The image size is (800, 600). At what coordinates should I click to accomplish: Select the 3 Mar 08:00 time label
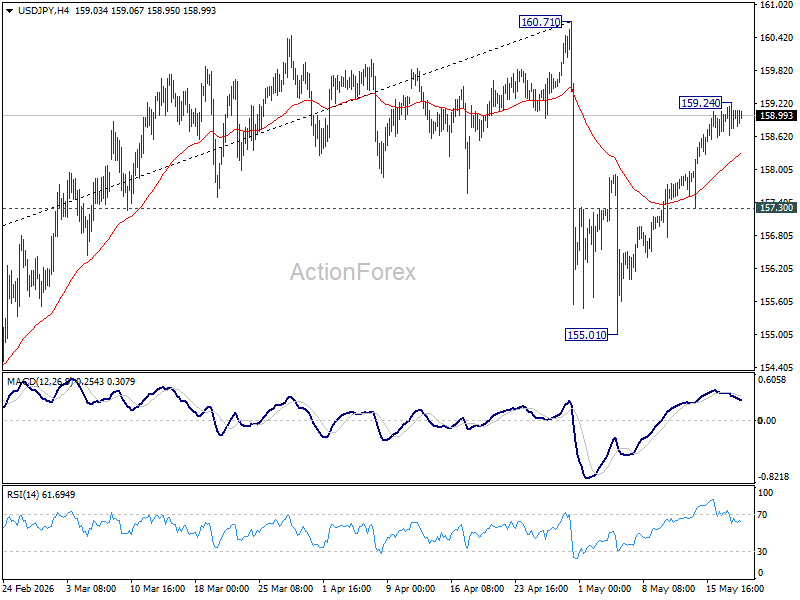(91, 589)
